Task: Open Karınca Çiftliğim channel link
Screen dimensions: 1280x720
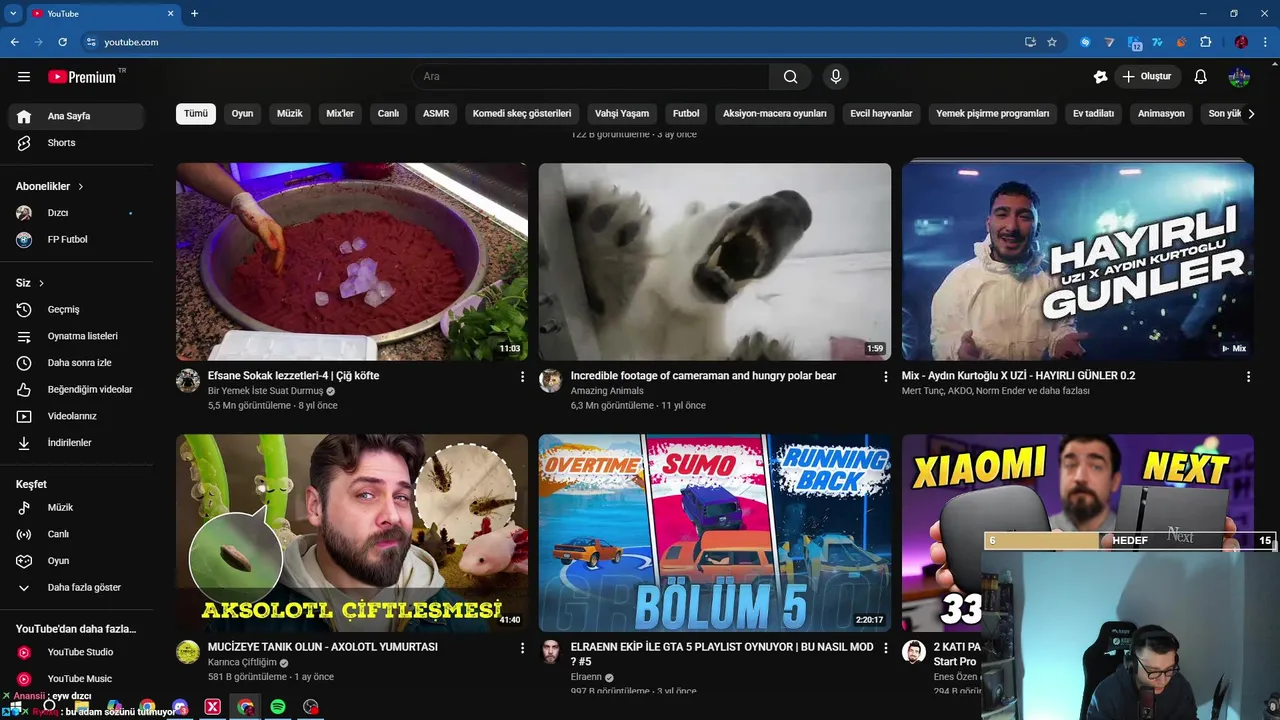Action: pos(242,662)
